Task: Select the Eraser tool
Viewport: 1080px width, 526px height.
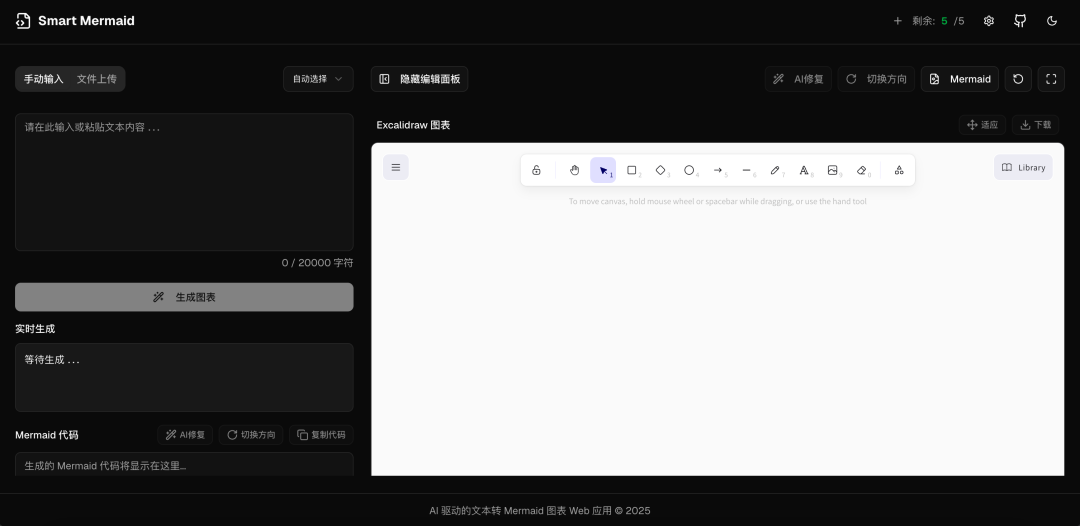Action: [861, 170]
